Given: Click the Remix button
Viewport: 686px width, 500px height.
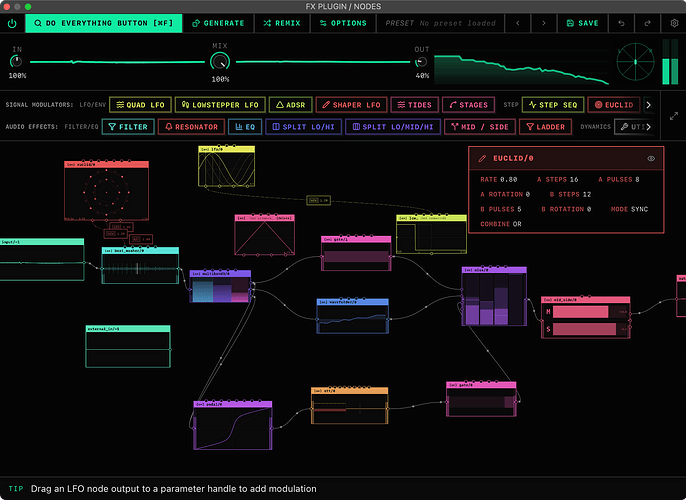Looking at the screenshot, I should pyautogui.click(x=282, y=23).
